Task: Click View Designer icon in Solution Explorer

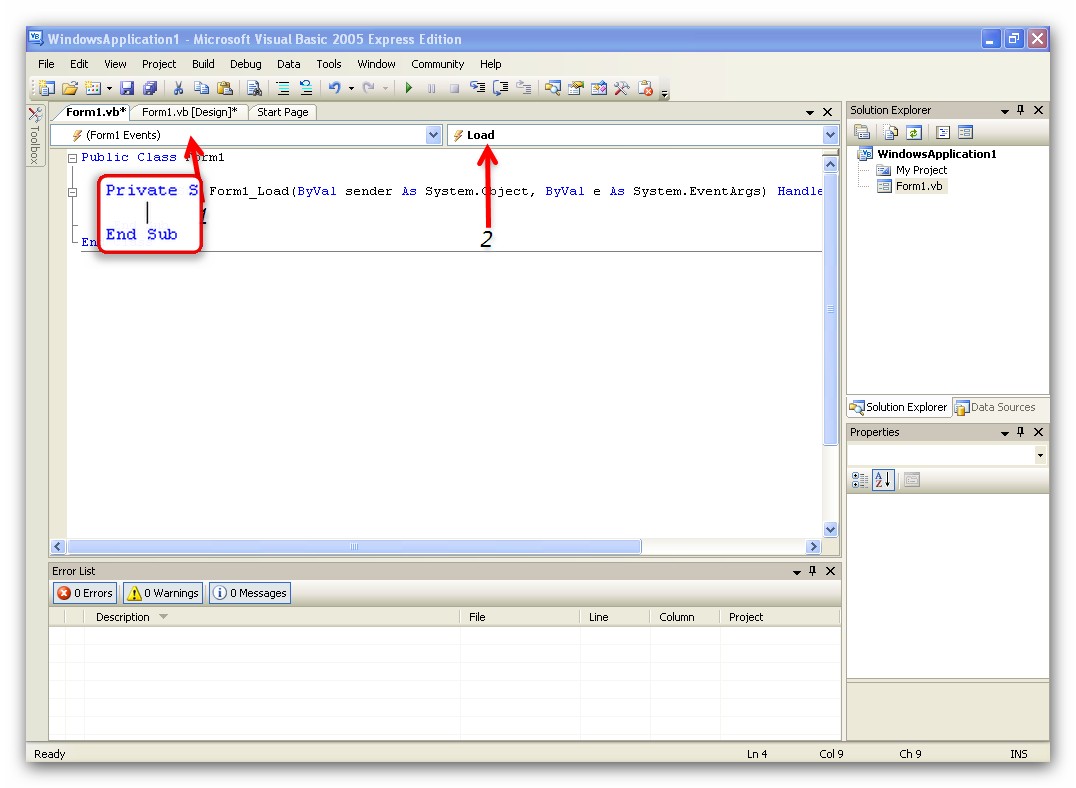Action: pos(966,132)
